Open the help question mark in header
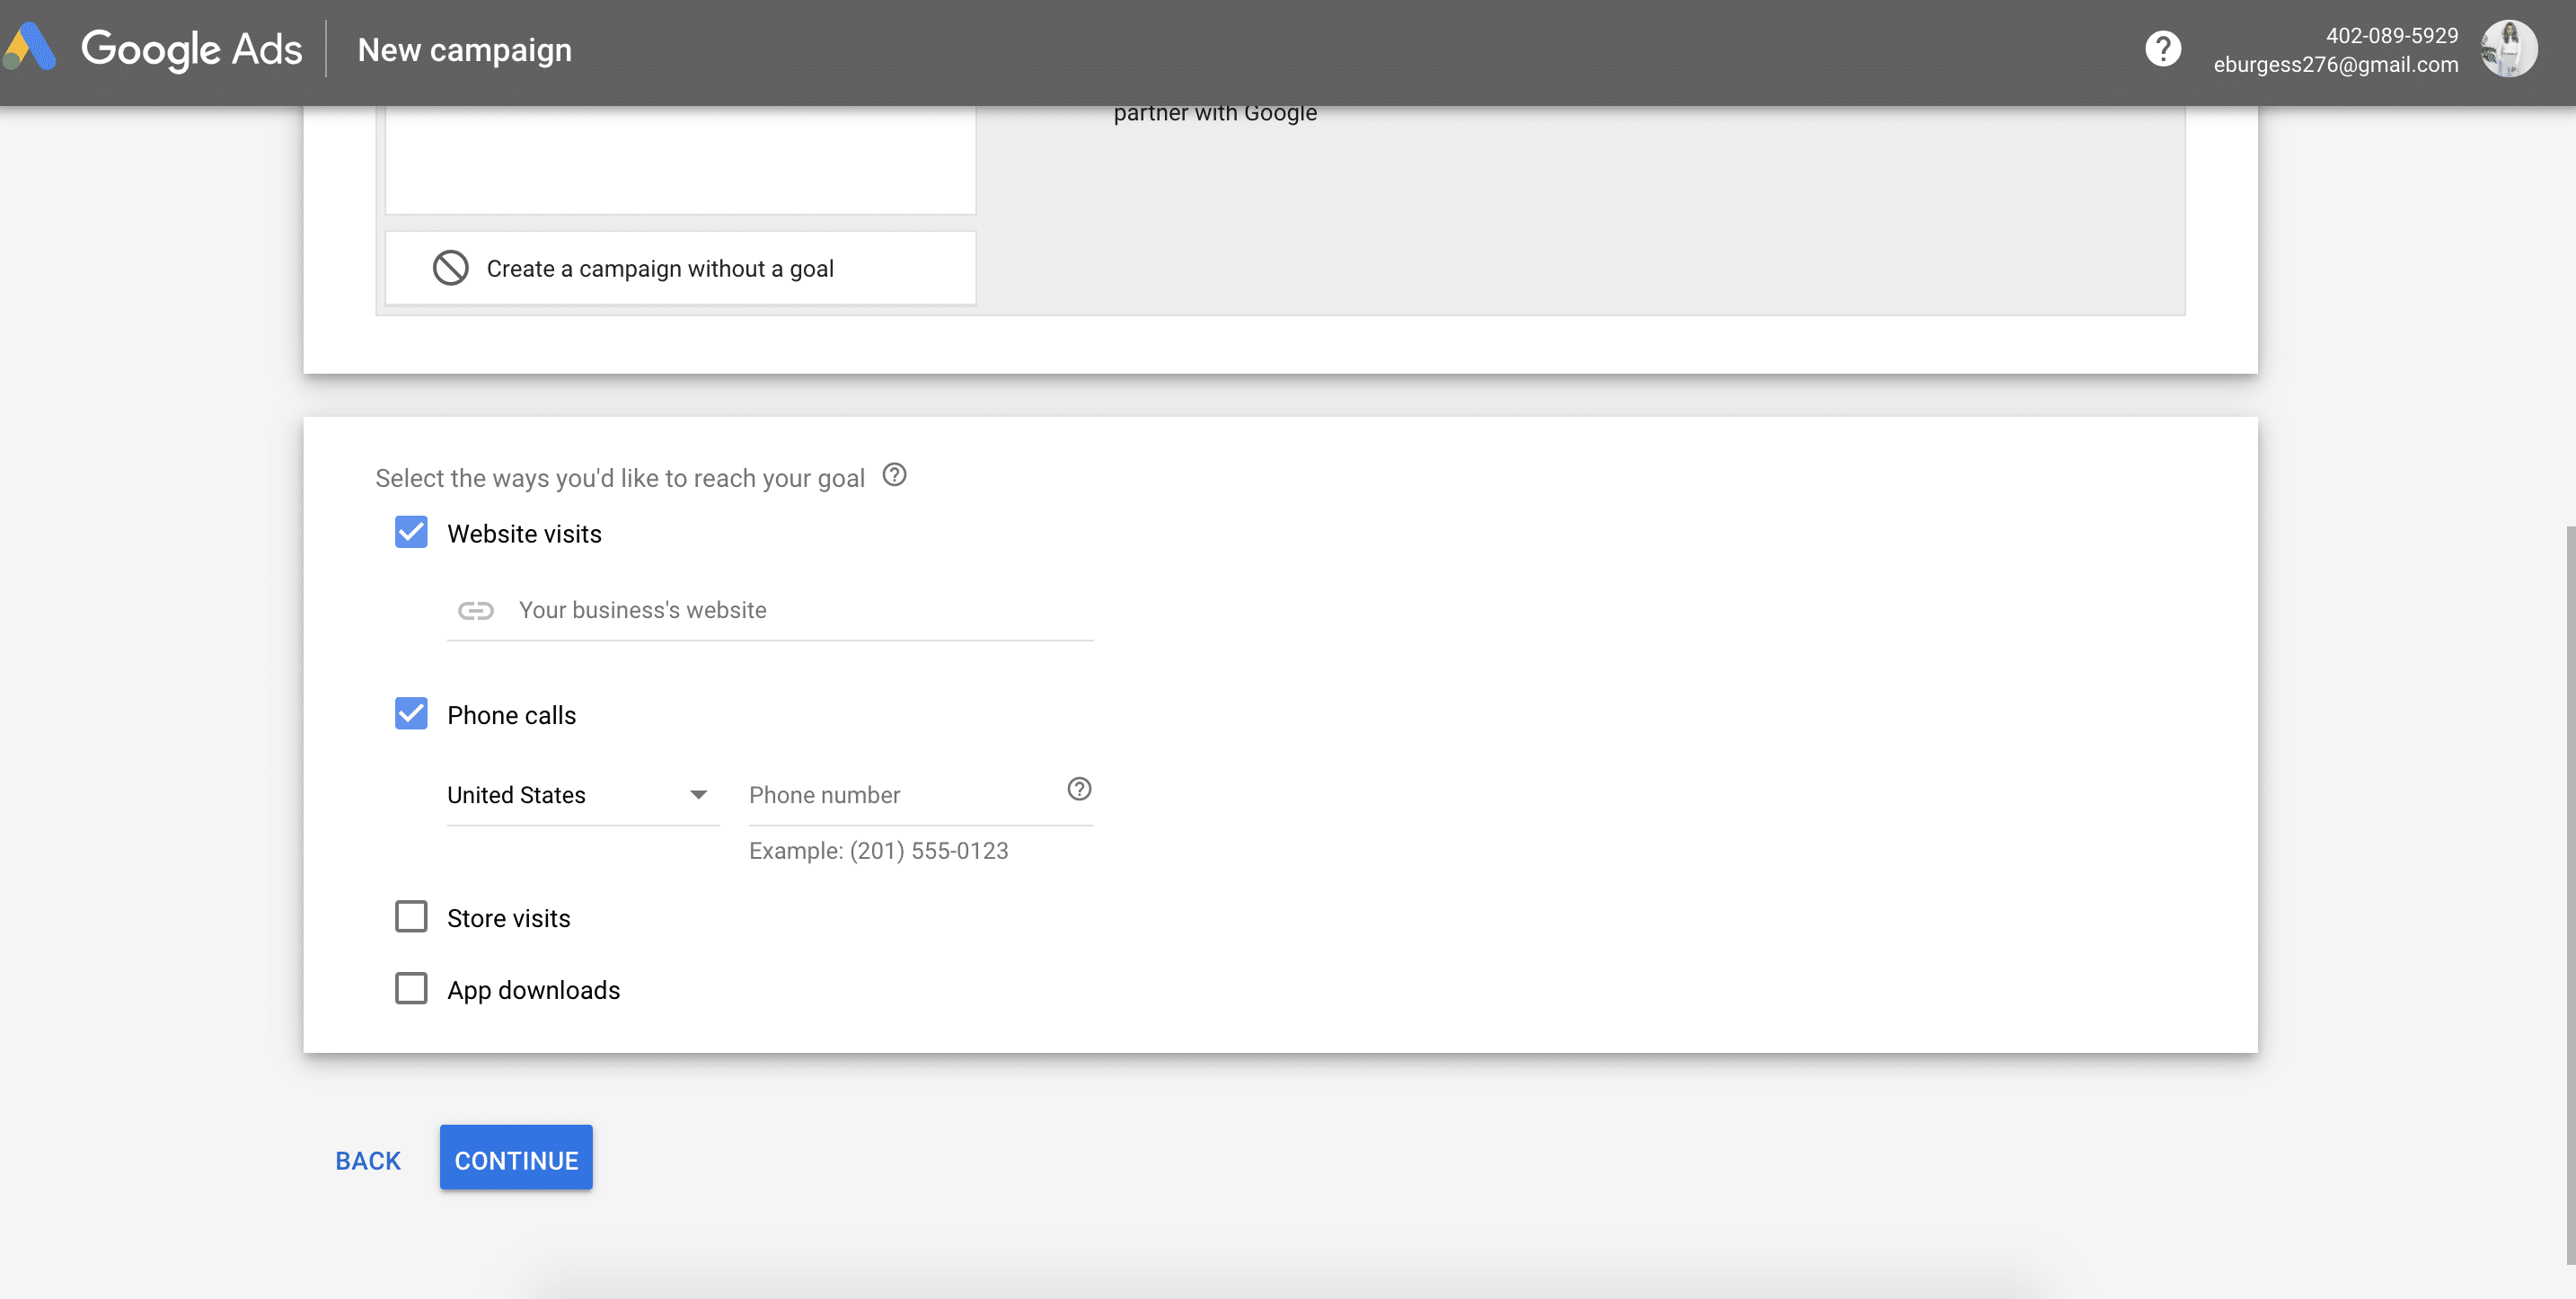The height and width of the screenshot is (1299, 2576). 2162,49
